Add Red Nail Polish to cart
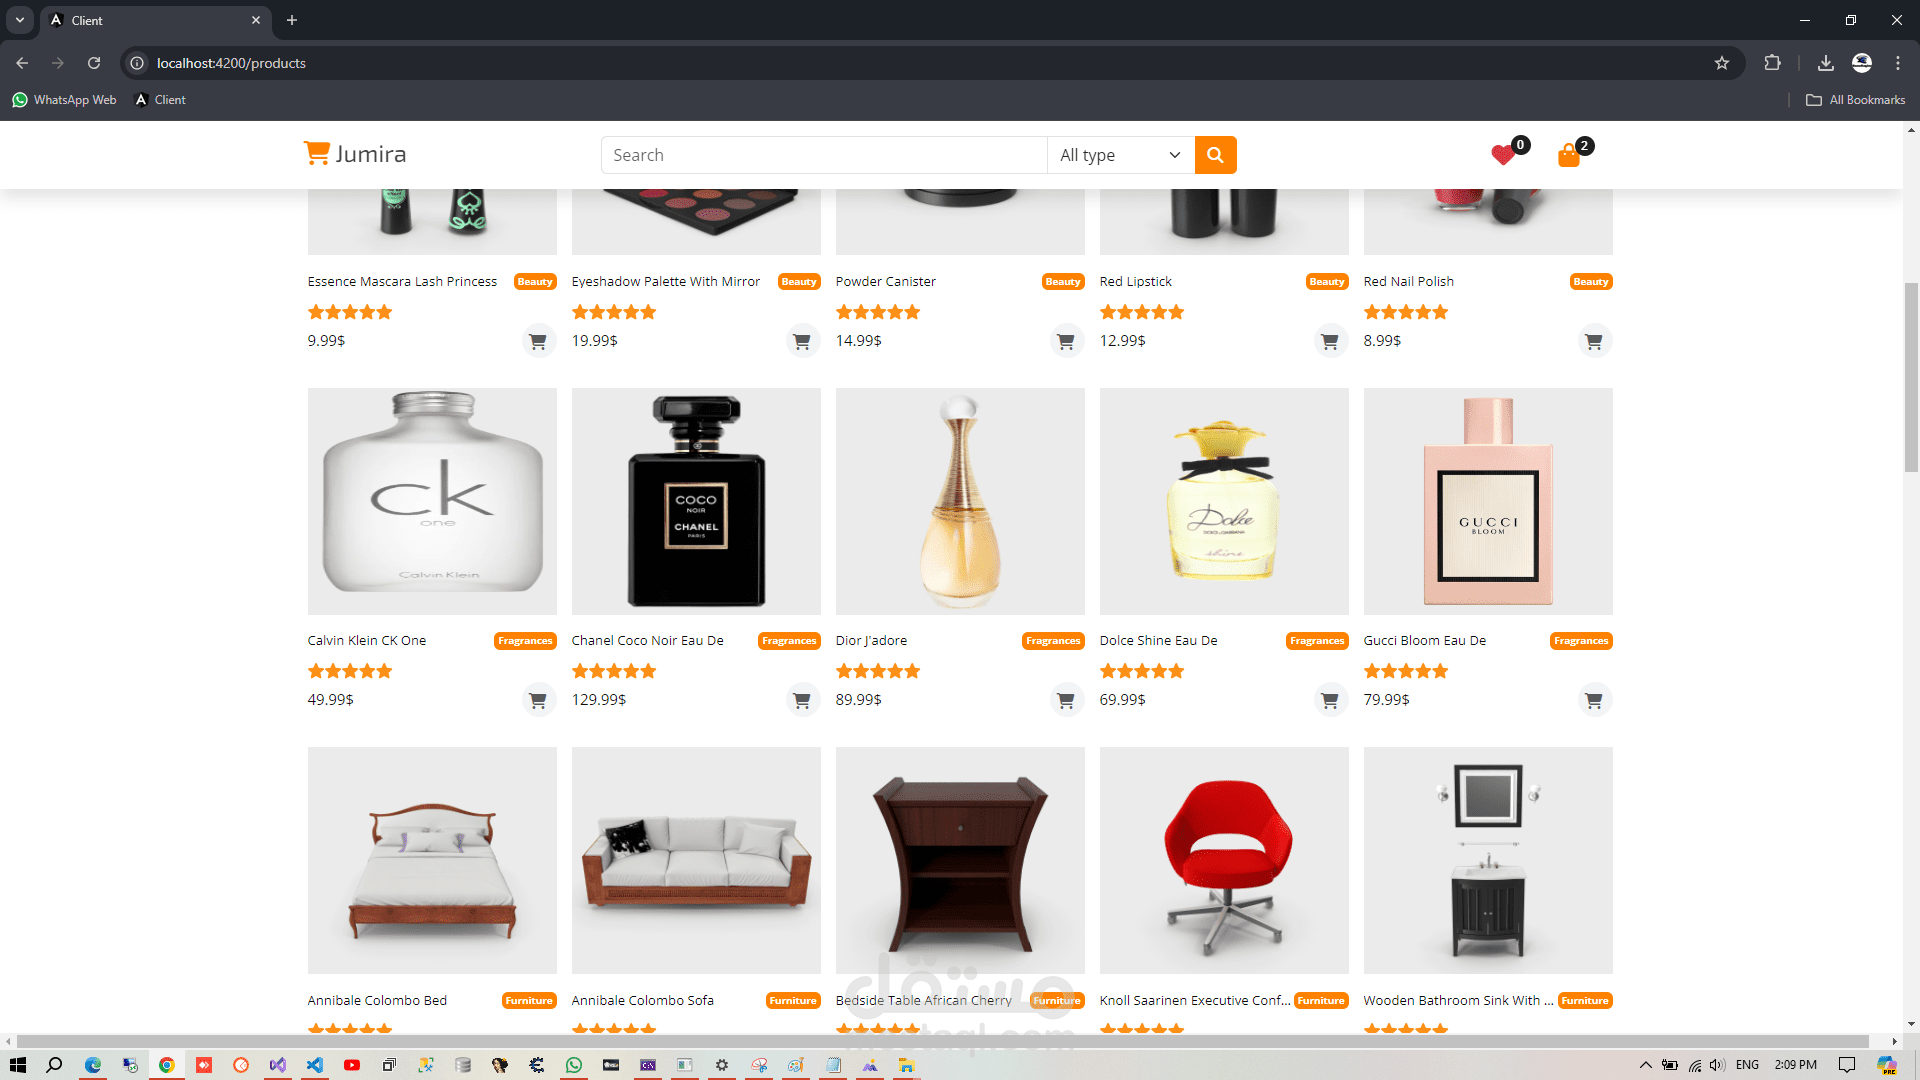 coord(1594,341)
